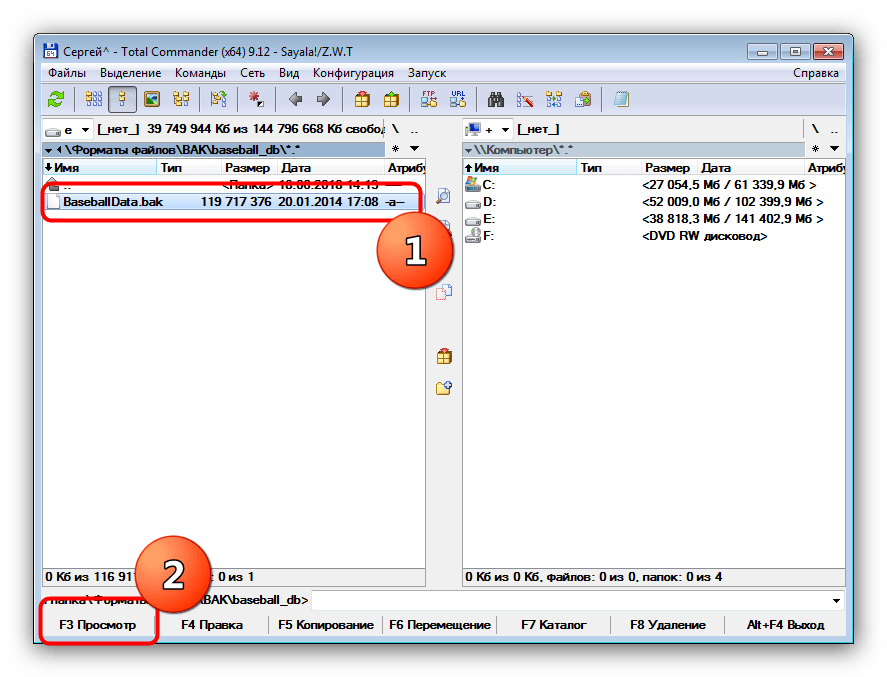Go back with the left arrow icon
The height and width of the screenshot is (677, 887).
pyautogui.click(x=295, y=99)
